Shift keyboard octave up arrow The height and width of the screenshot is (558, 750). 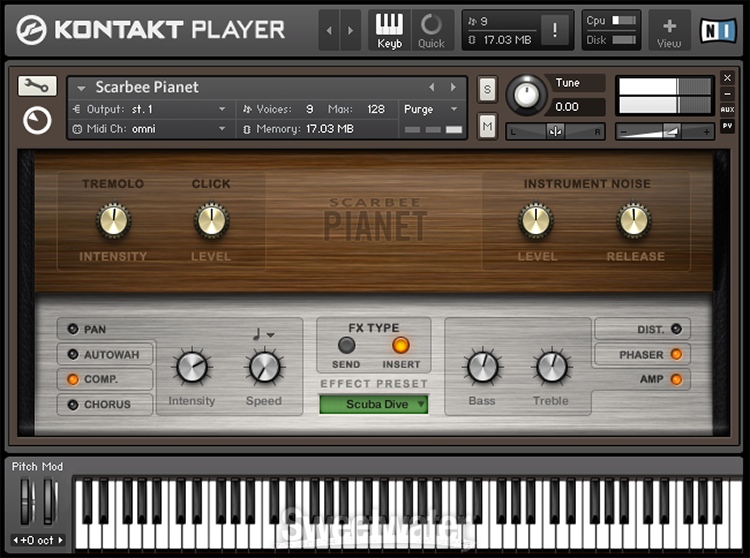(60, 540)
